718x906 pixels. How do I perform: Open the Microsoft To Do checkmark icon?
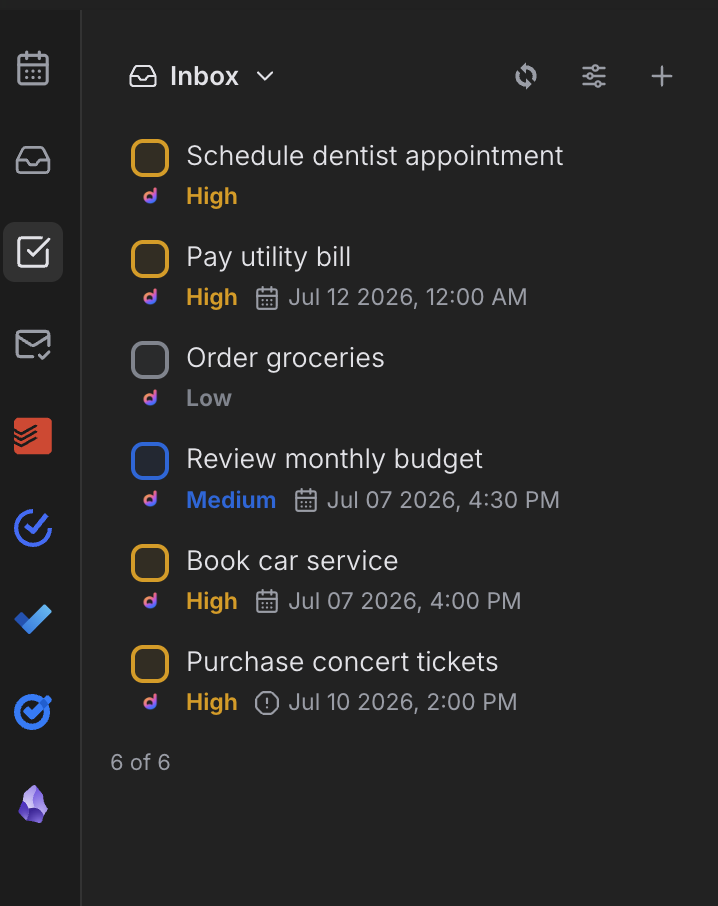click(33, 619)
